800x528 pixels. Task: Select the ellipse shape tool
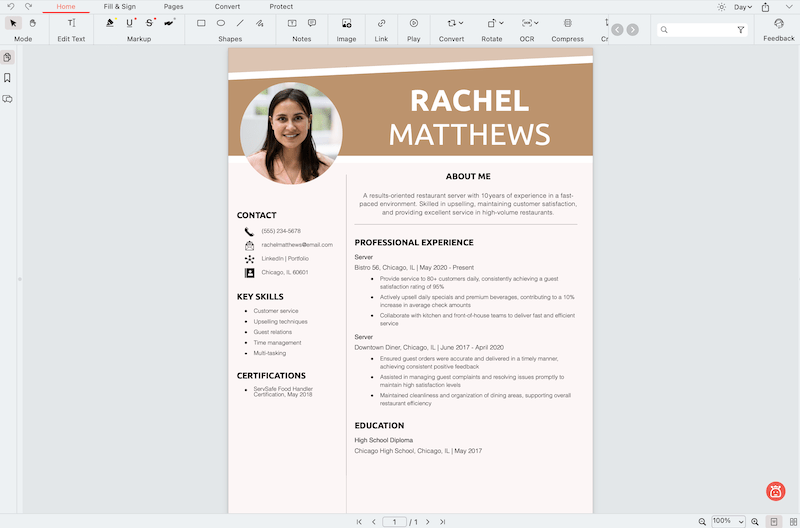pos(220,23)
